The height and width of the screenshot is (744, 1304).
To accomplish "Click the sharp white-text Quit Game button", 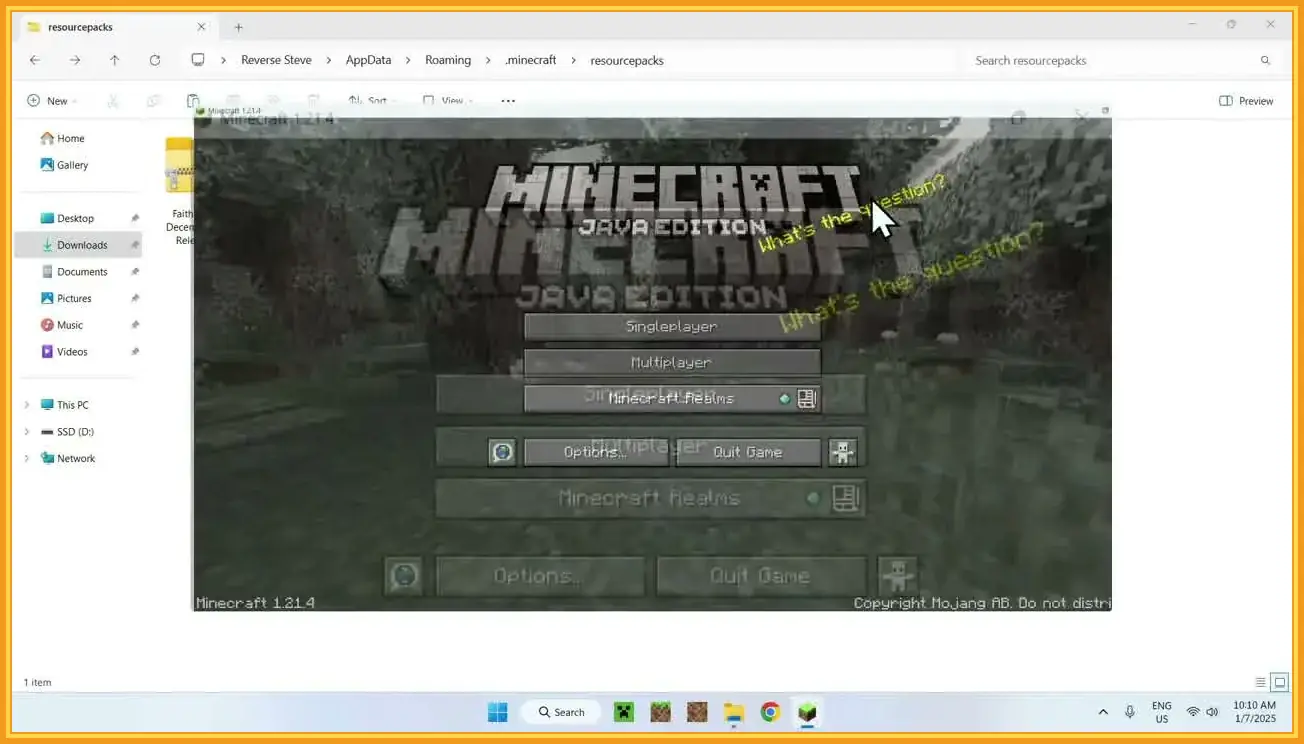I will (x=748, y=452).
